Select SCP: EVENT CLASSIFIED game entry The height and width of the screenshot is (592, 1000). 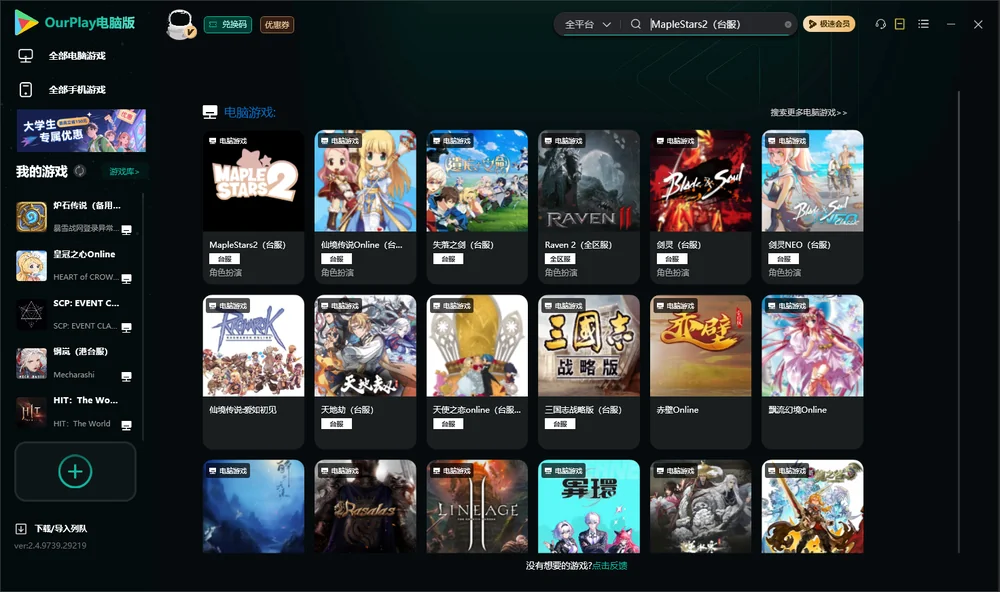[x=75, y=314]
